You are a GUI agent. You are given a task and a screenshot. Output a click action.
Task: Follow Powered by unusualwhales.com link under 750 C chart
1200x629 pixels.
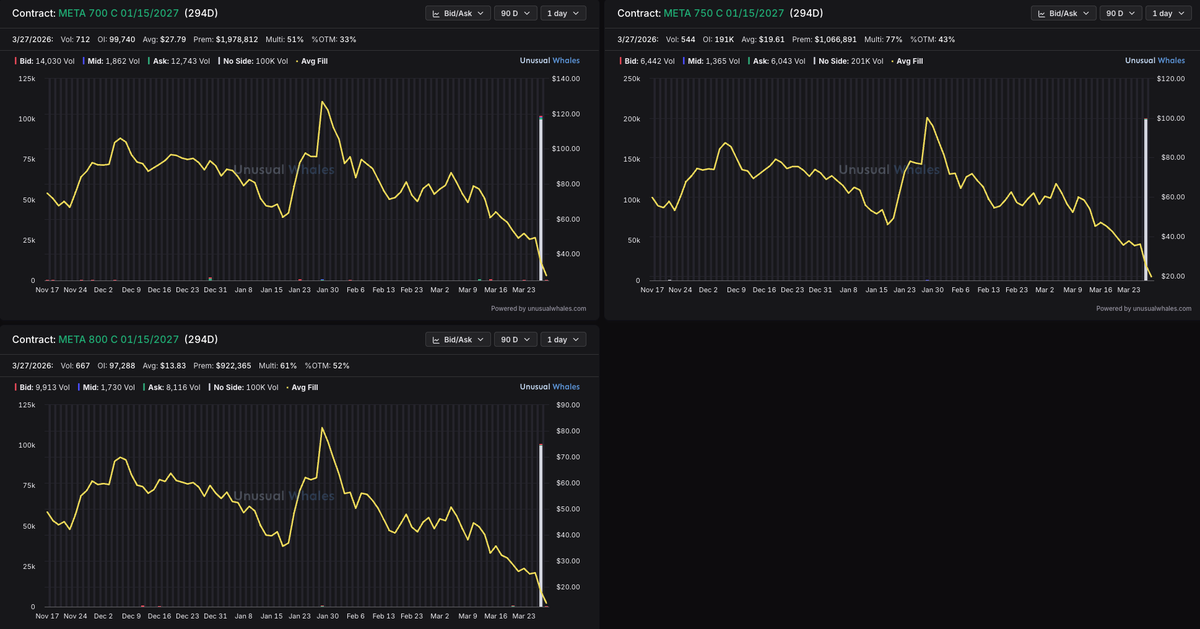(x=1144, y=308)
